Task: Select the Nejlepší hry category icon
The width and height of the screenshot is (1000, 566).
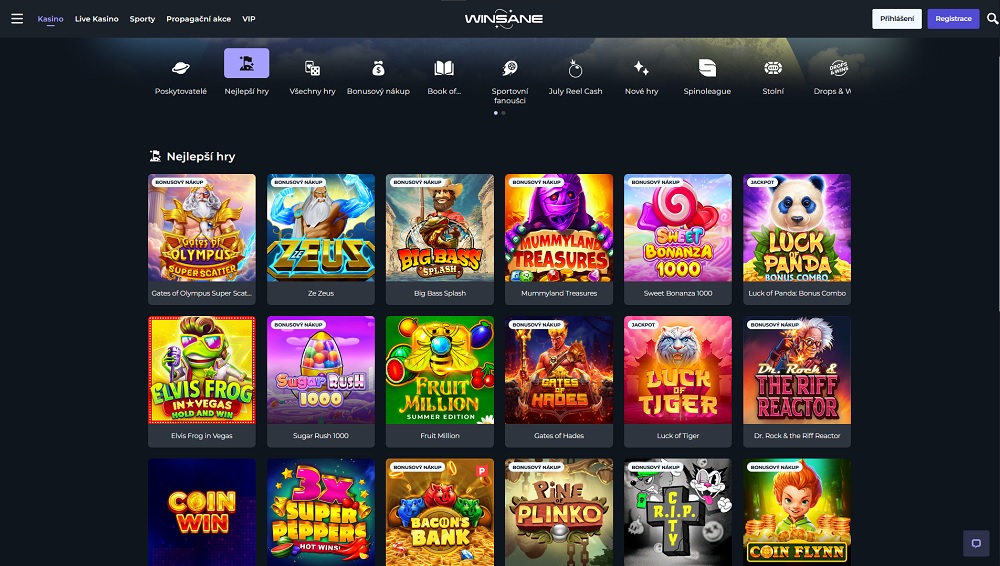Action: 246,63
